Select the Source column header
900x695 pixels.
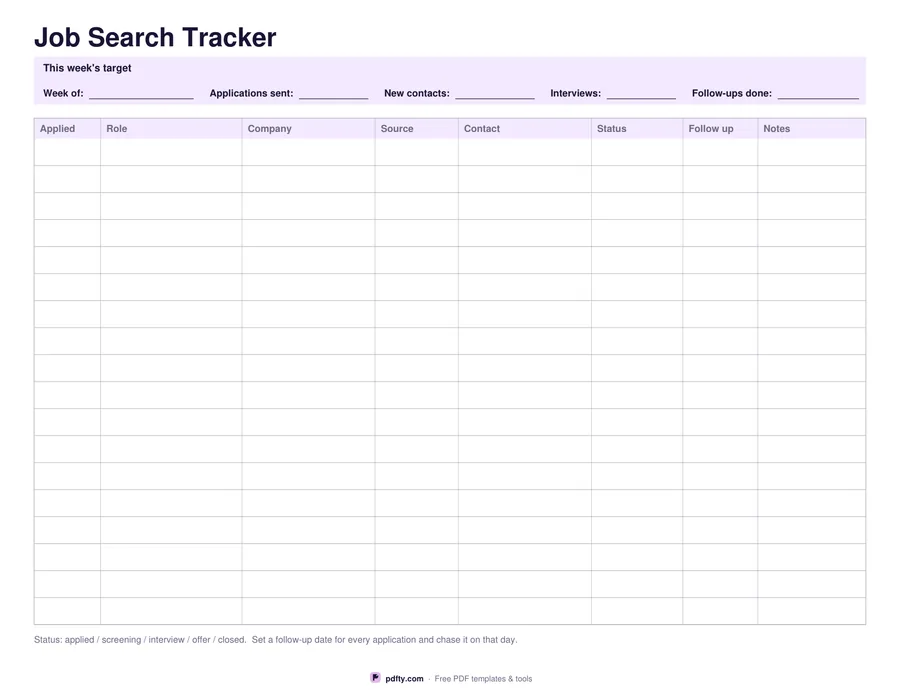coord(417,129)
